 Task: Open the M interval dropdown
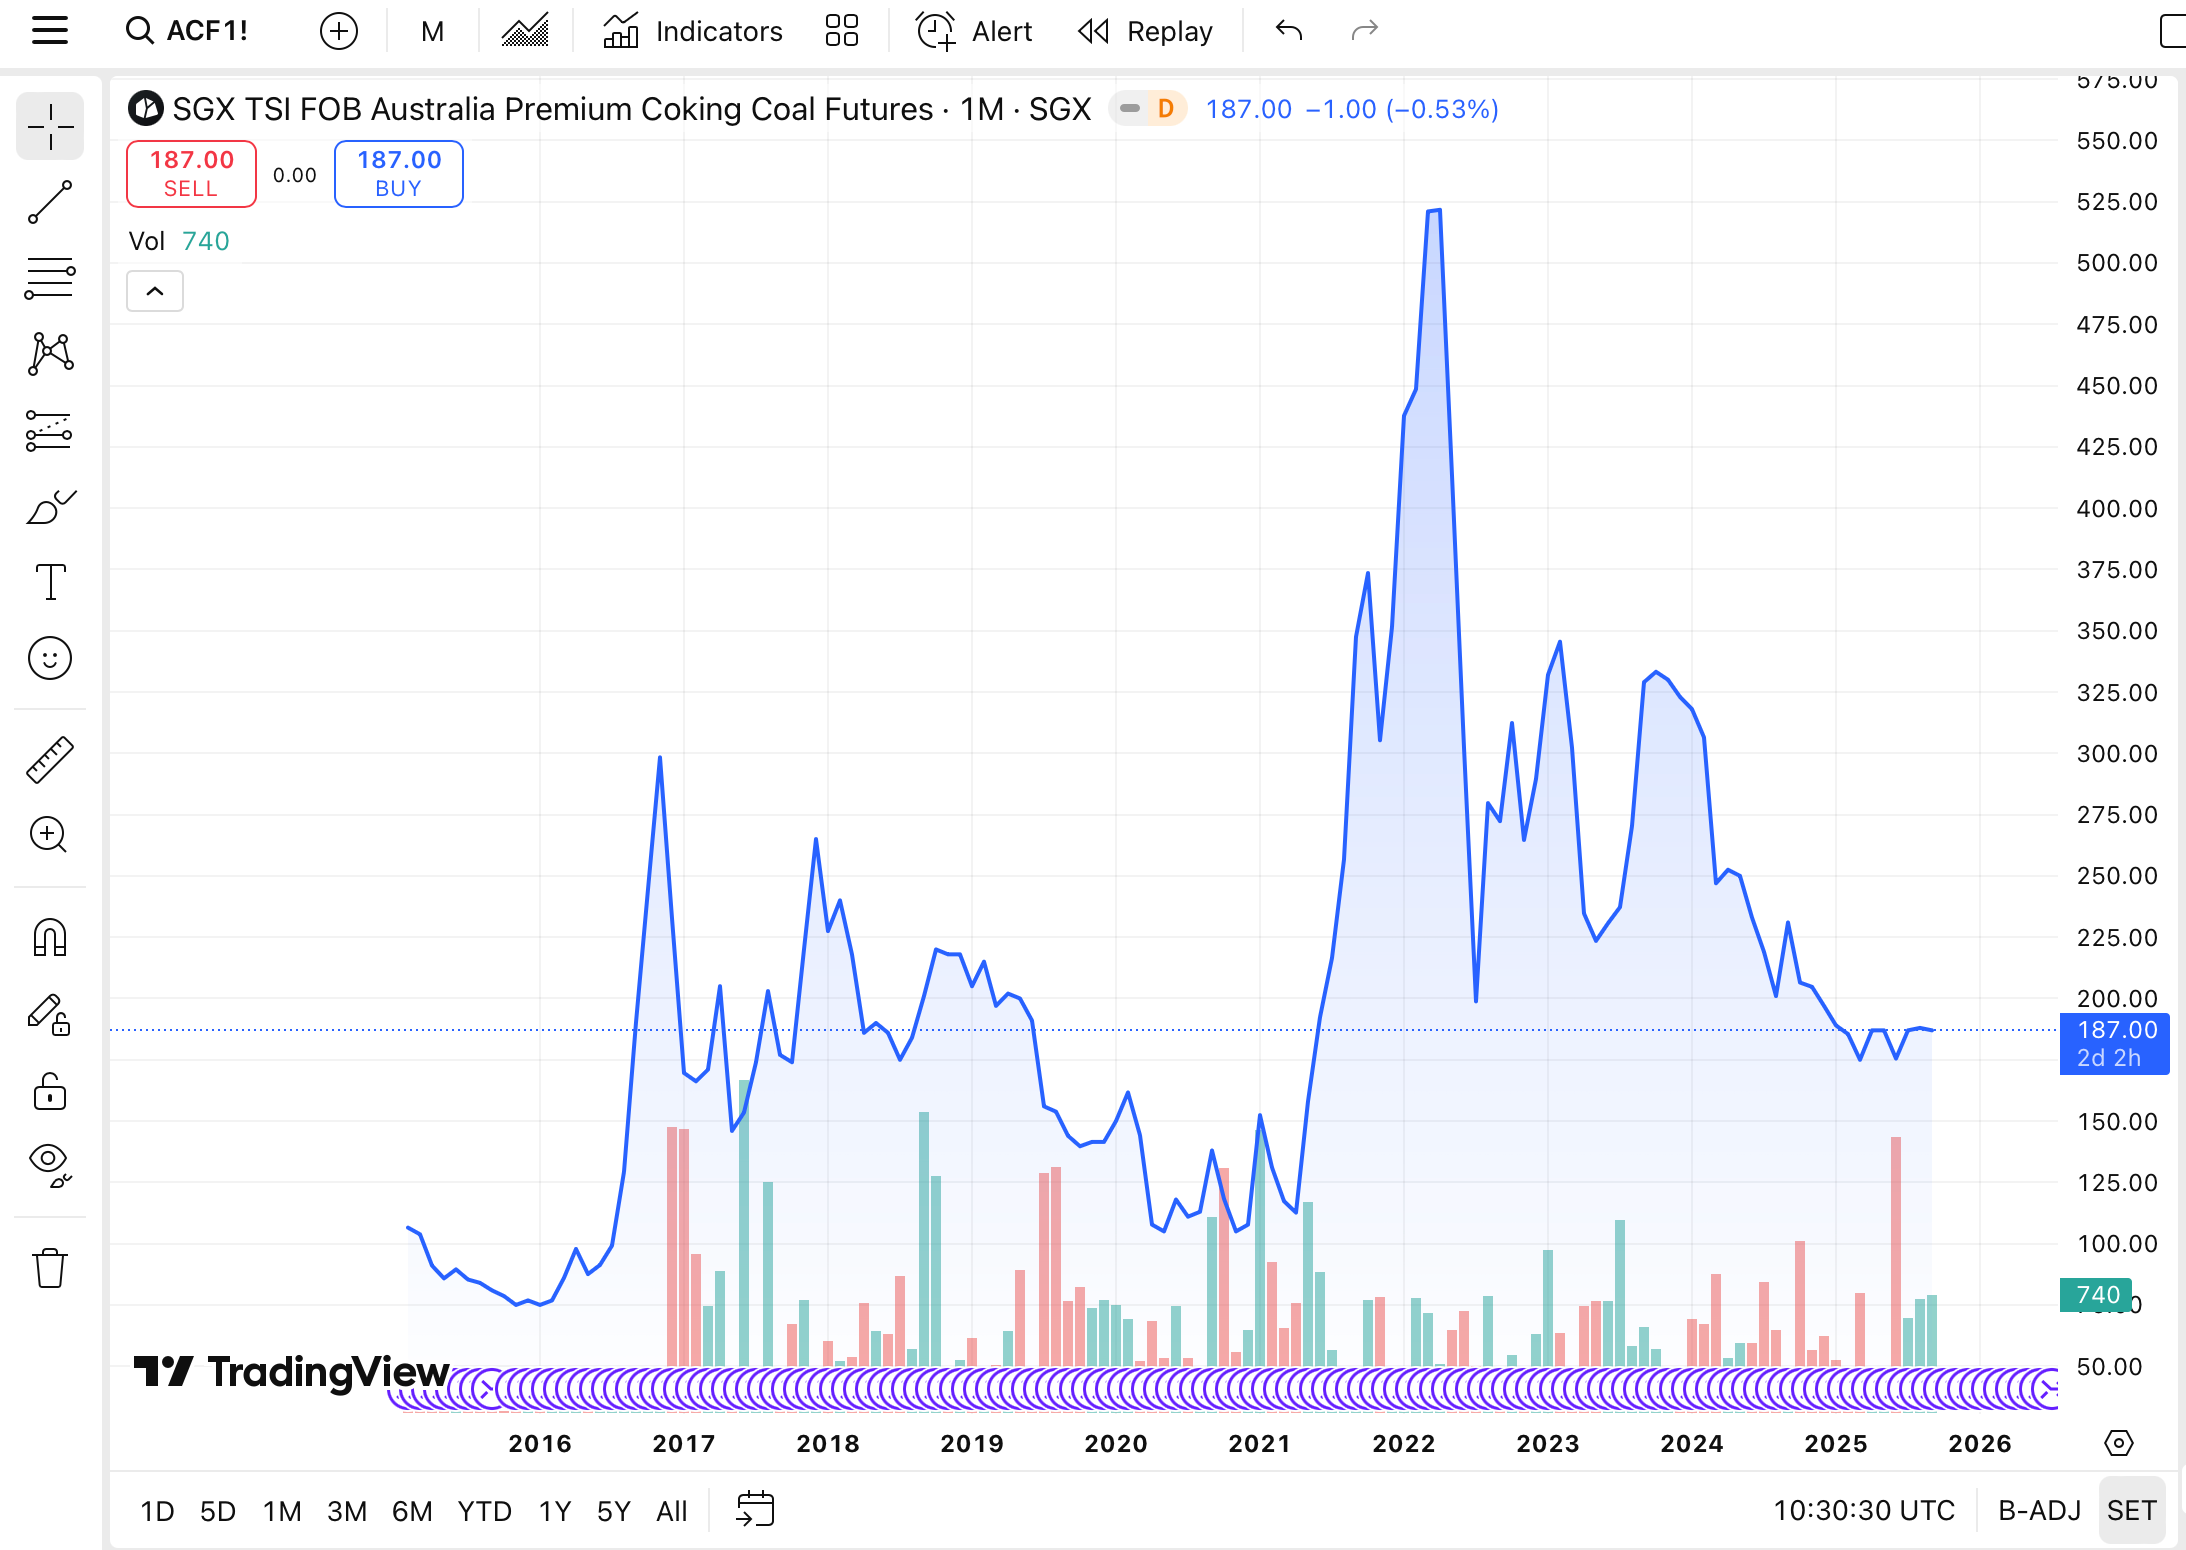[432, 31]
